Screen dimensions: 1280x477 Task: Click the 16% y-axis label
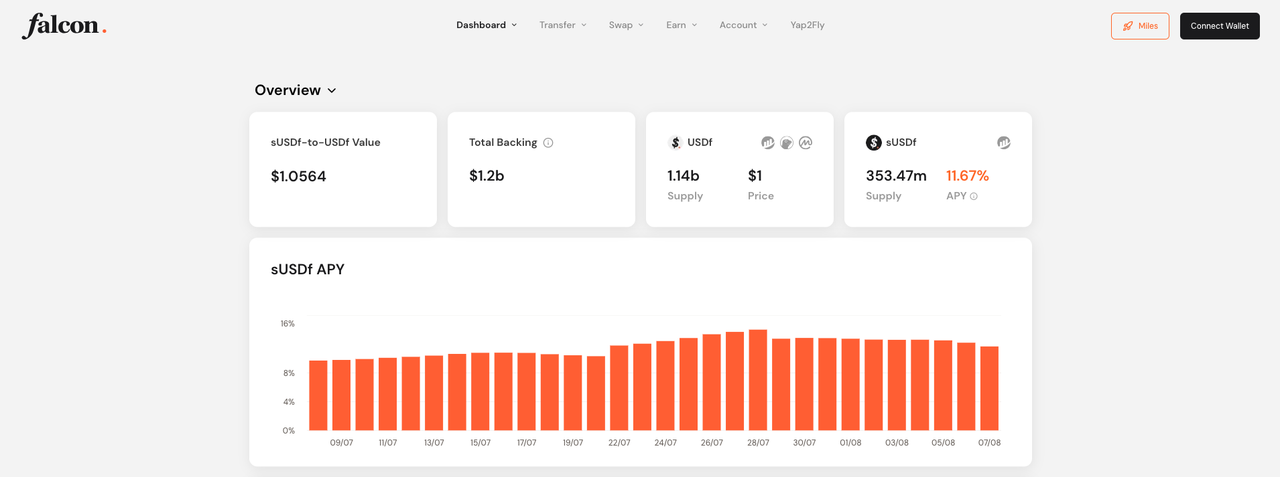[288, 324]
